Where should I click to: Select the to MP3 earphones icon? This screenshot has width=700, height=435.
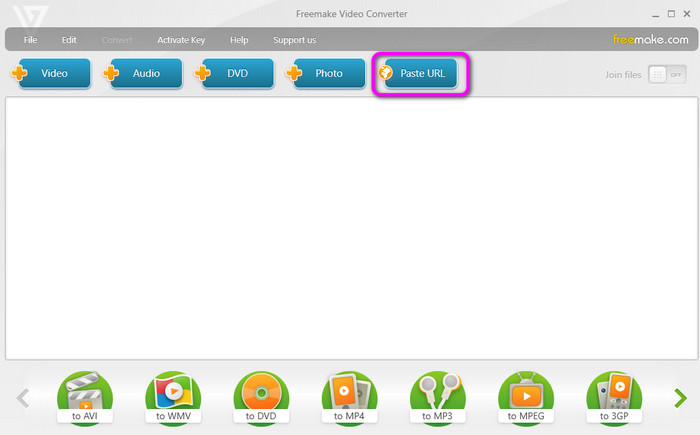click(438, 397)
